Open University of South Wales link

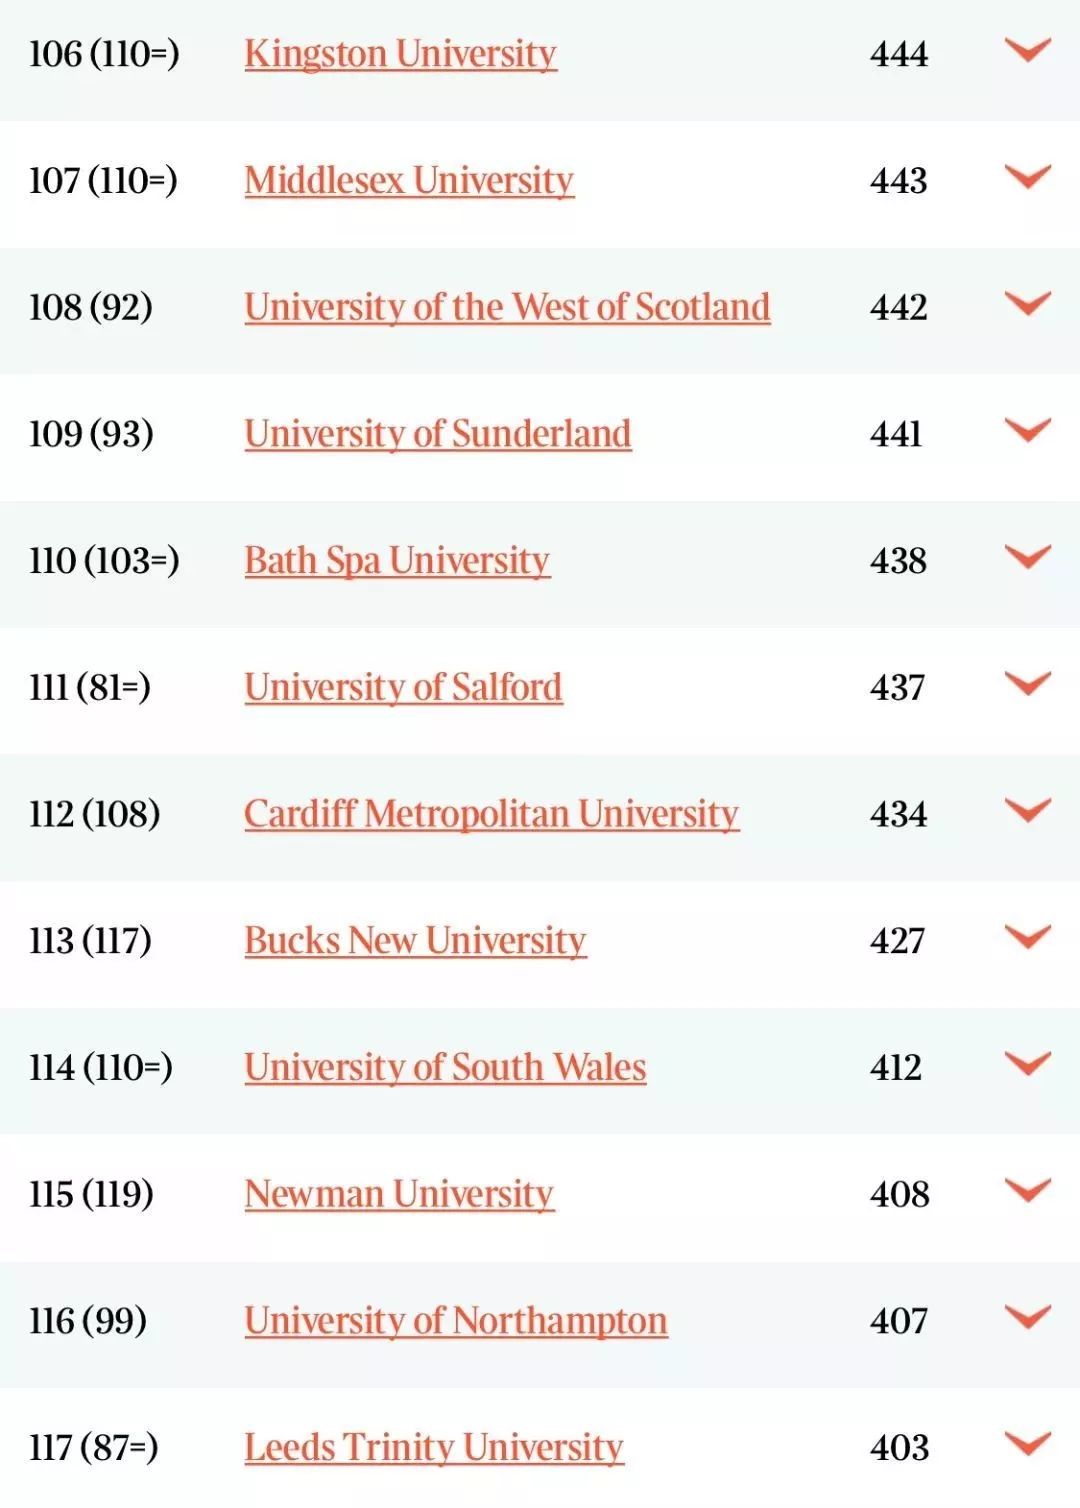tap(445, 1067)
